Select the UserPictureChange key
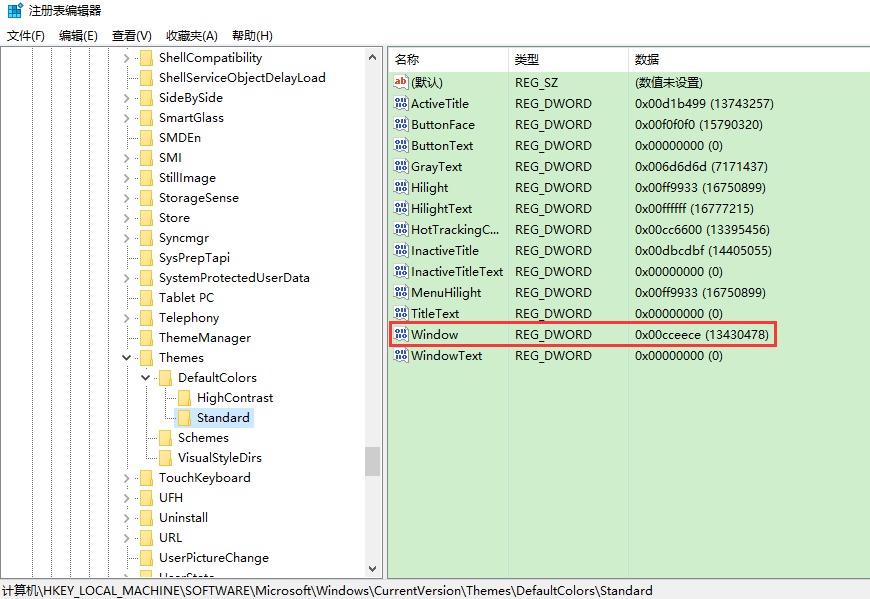The image size is (870, 599). coord(214,558)
